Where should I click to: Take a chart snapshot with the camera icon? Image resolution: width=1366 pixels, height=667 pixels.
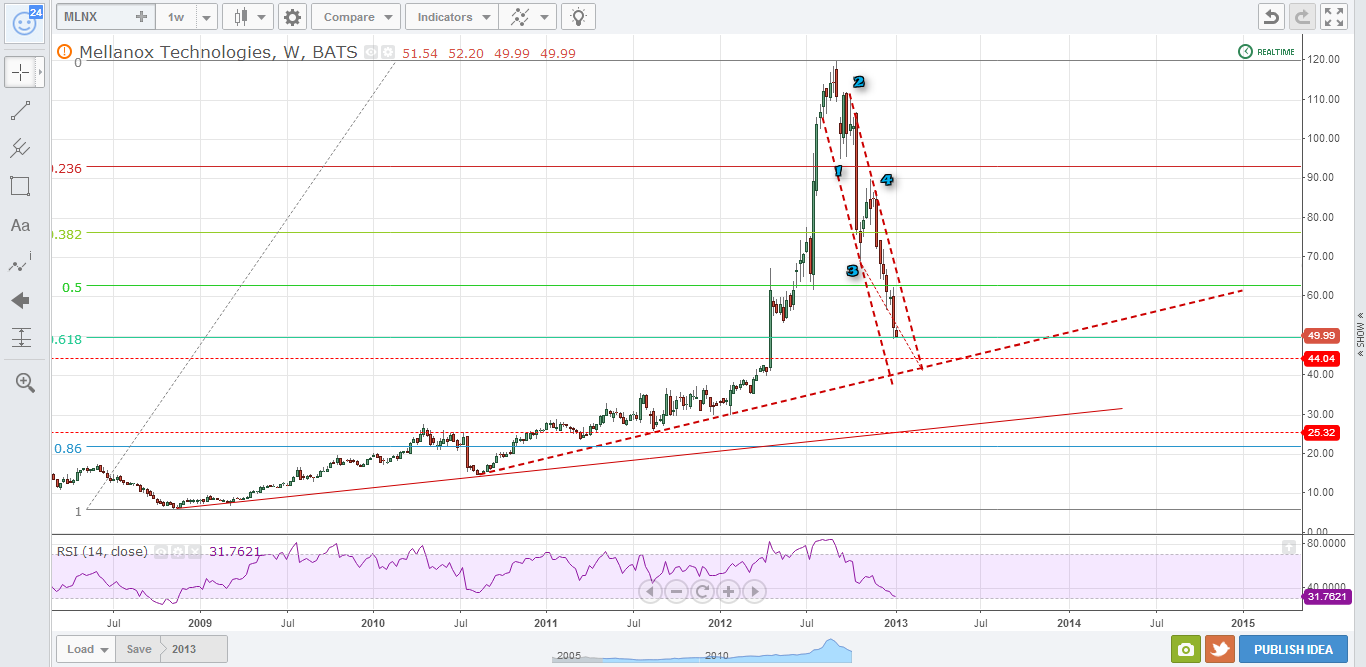tap(1185, 649)
